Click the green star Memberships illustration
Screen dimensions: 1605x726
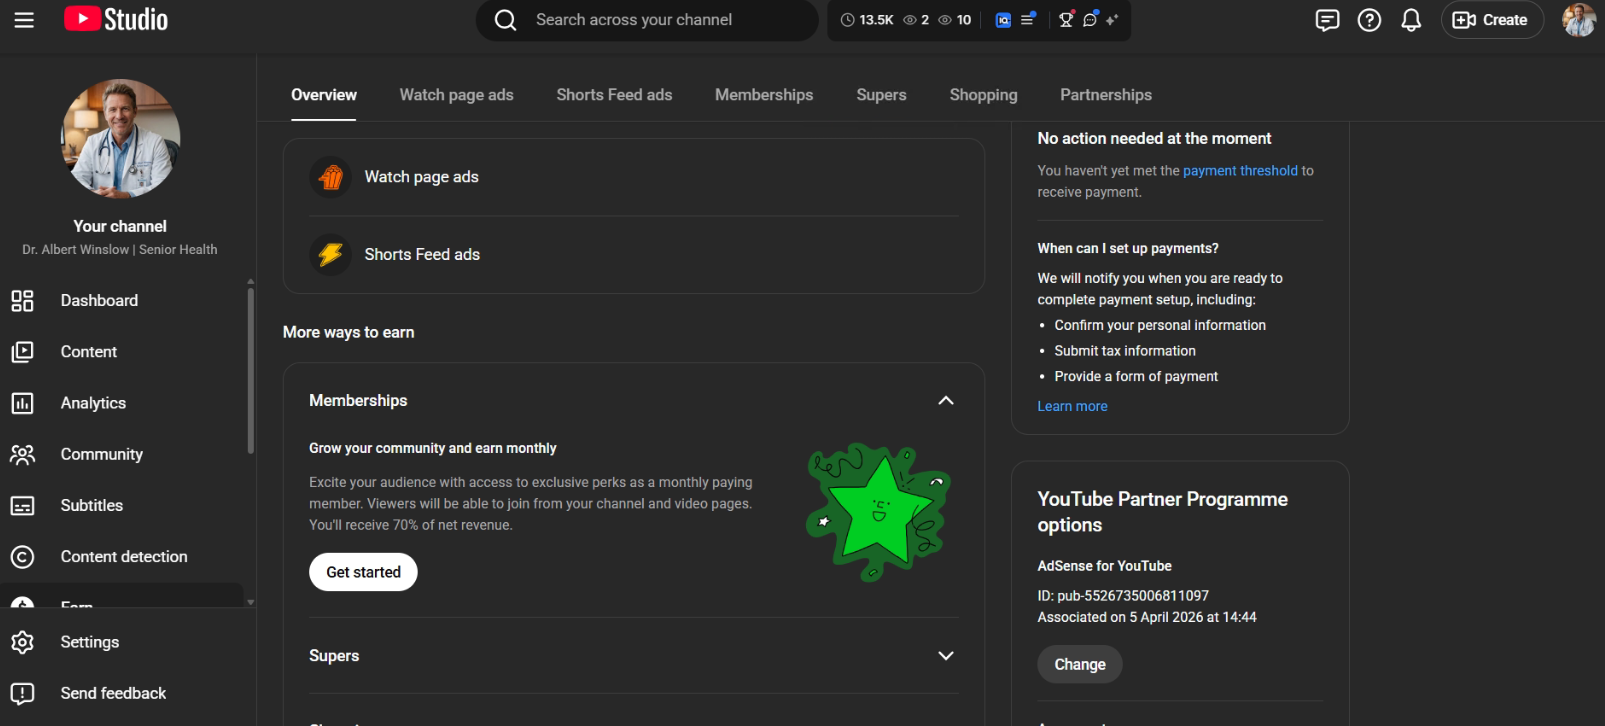[878, 513]
